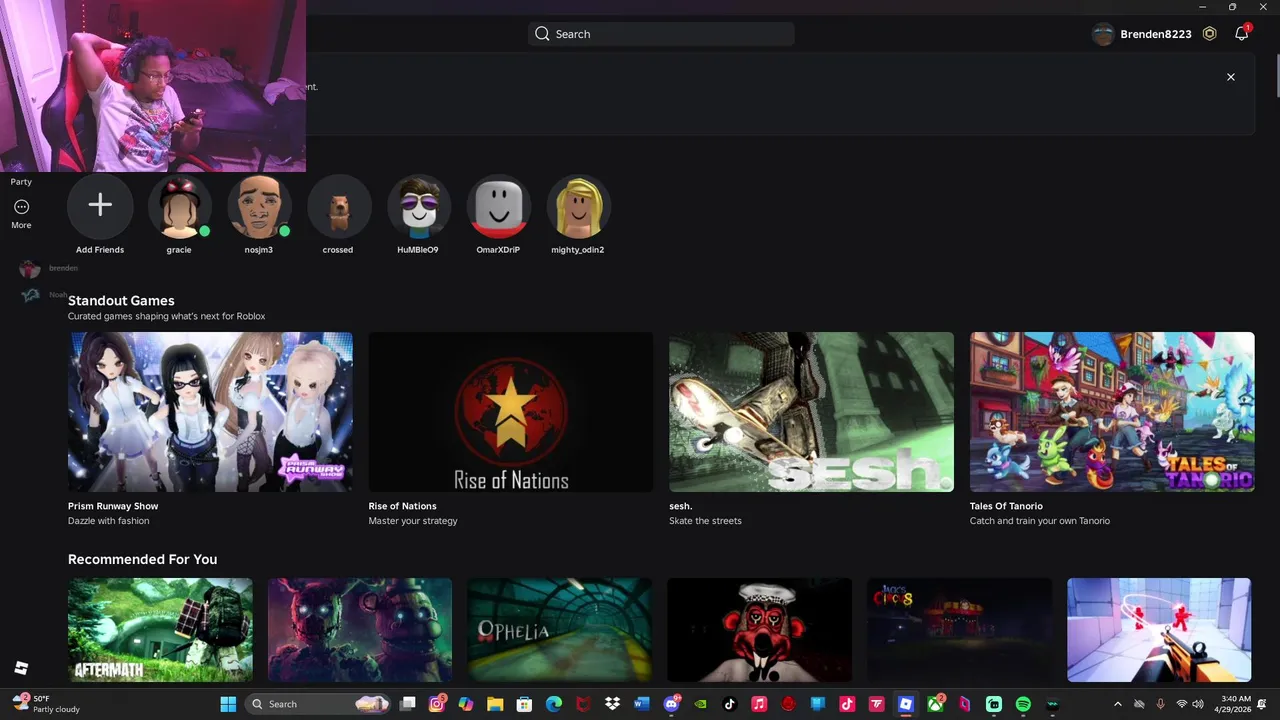Click the Windows taskbar search box
Screen dimensions: 1280x720
tap(317, 704)
